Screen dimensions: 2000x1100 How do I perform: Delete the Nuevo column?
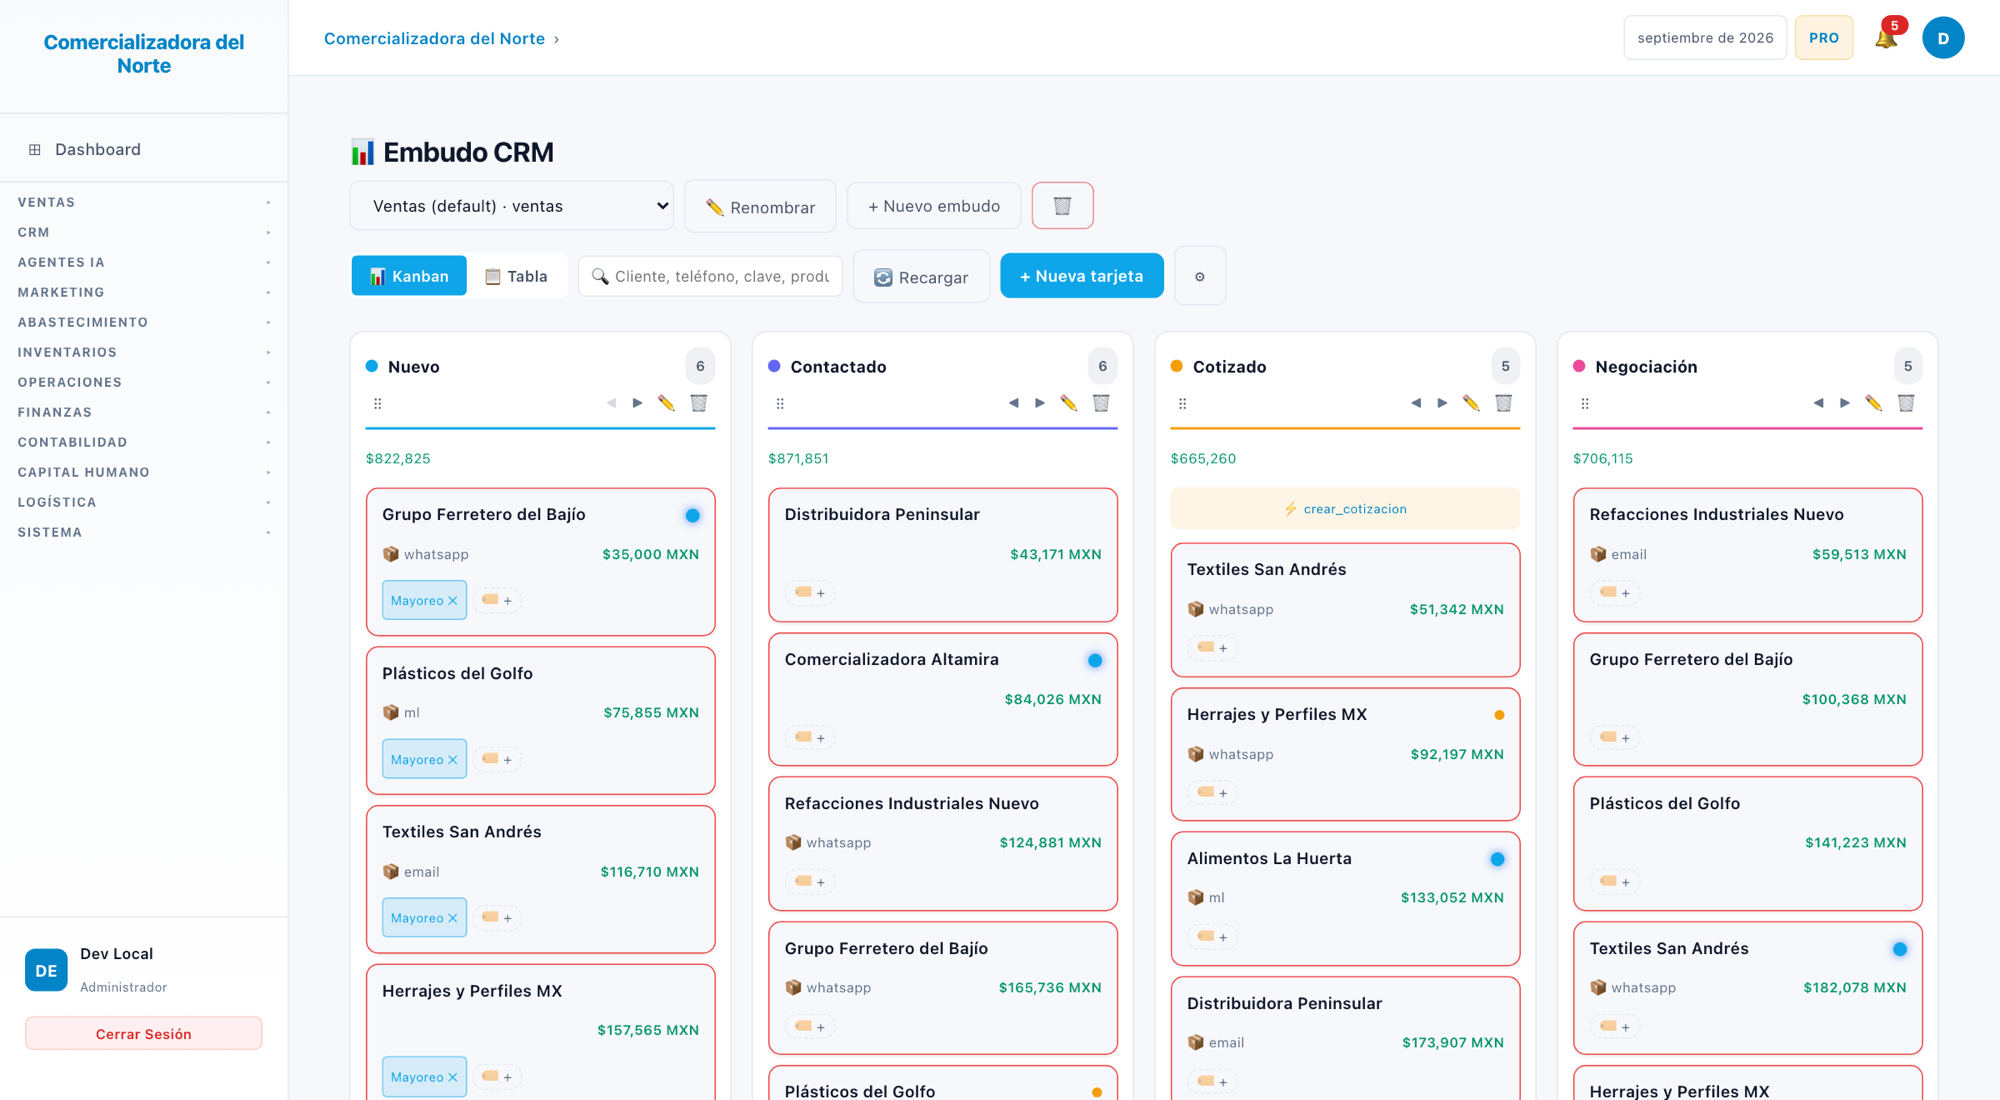[699, 403]
